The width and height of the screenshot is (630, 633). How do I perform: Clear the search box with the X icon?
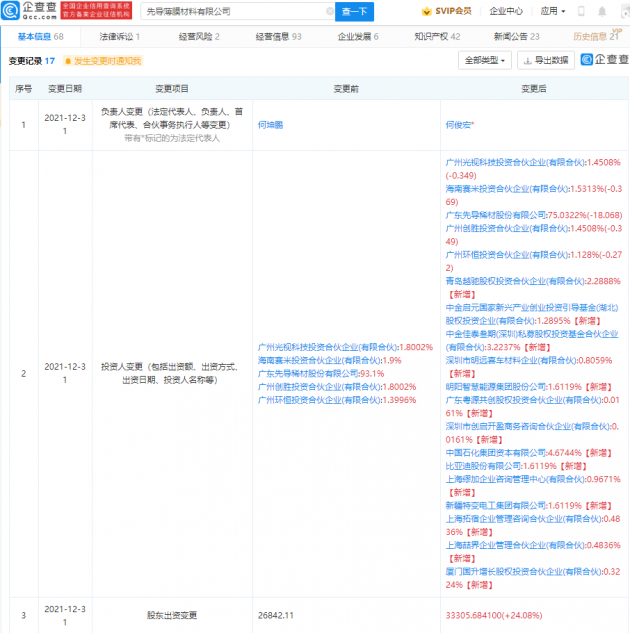[330, 11]
